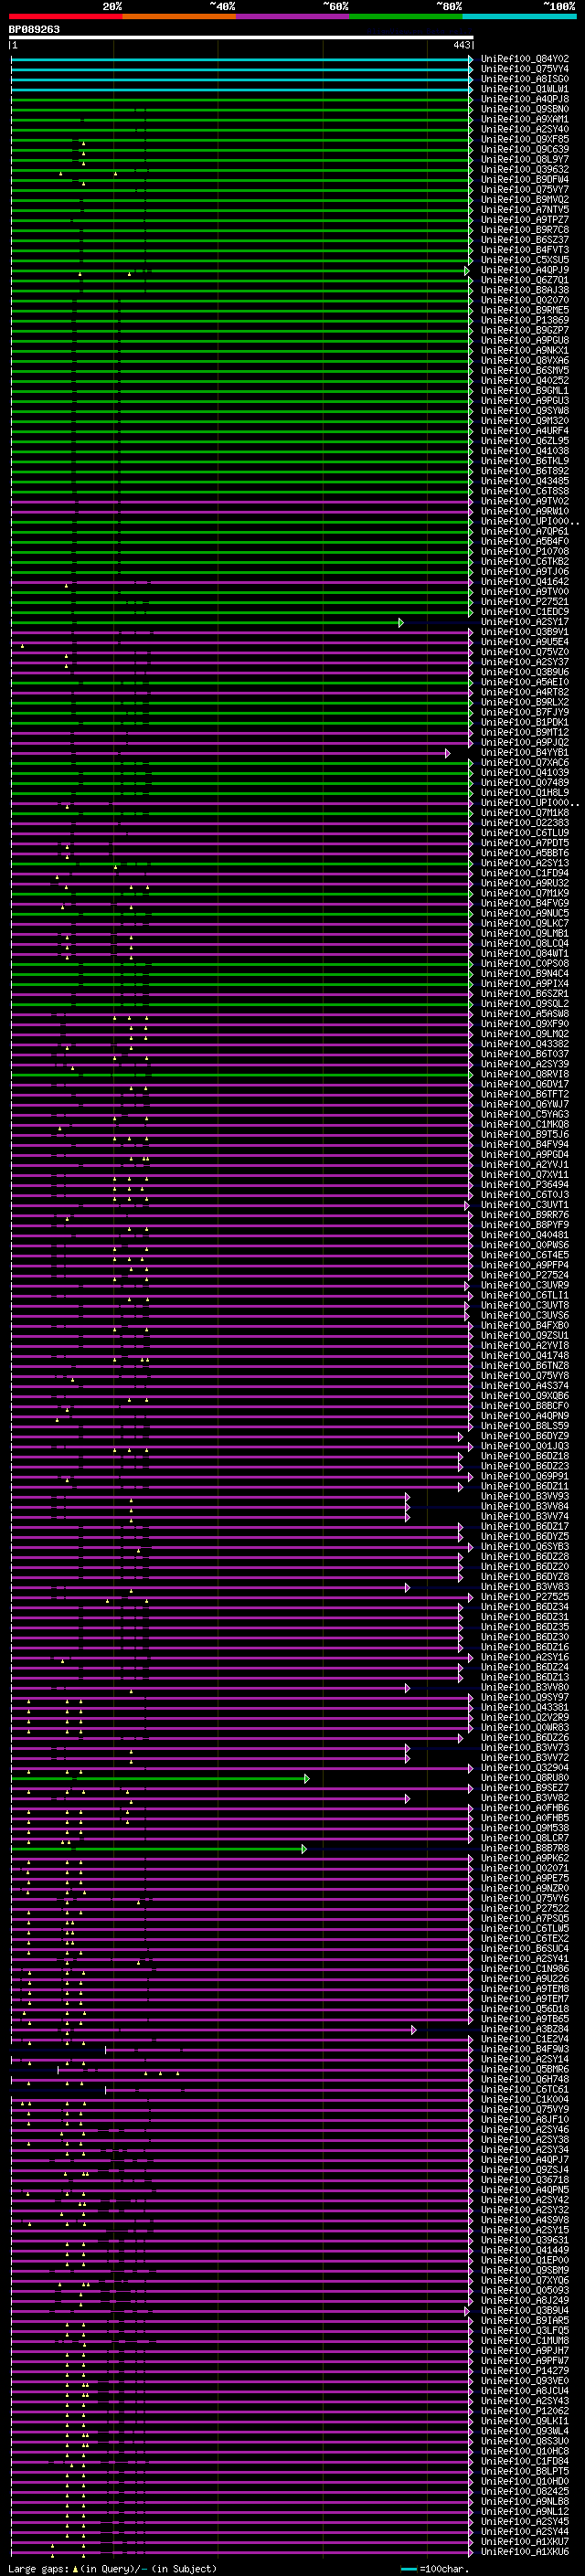Select hit label UniRef100_Q9SBN0
This screenshot has width=585, height=2576.
pyautogui.click(x=525, y=109)
